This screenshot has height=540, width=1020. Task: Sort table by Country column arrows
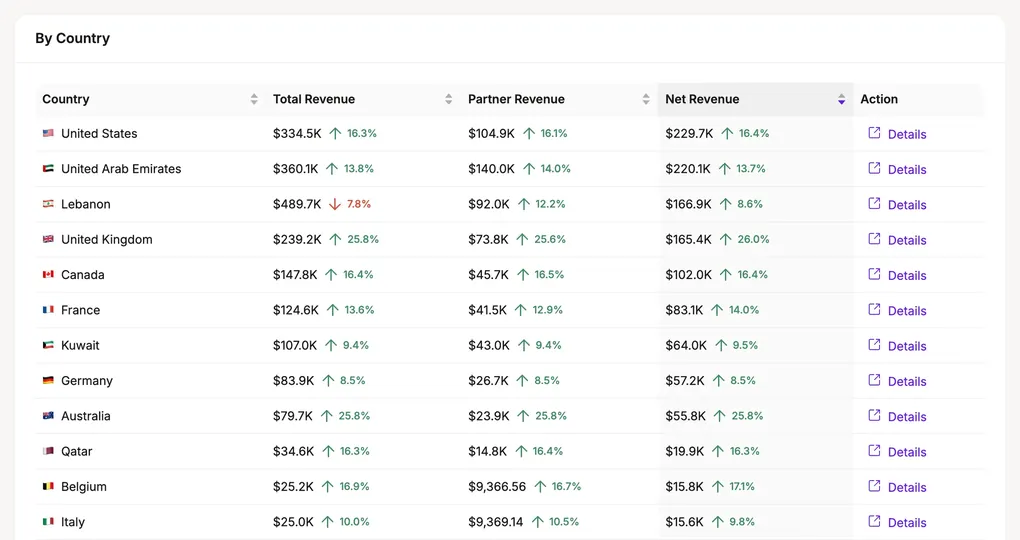pos(254,99)
